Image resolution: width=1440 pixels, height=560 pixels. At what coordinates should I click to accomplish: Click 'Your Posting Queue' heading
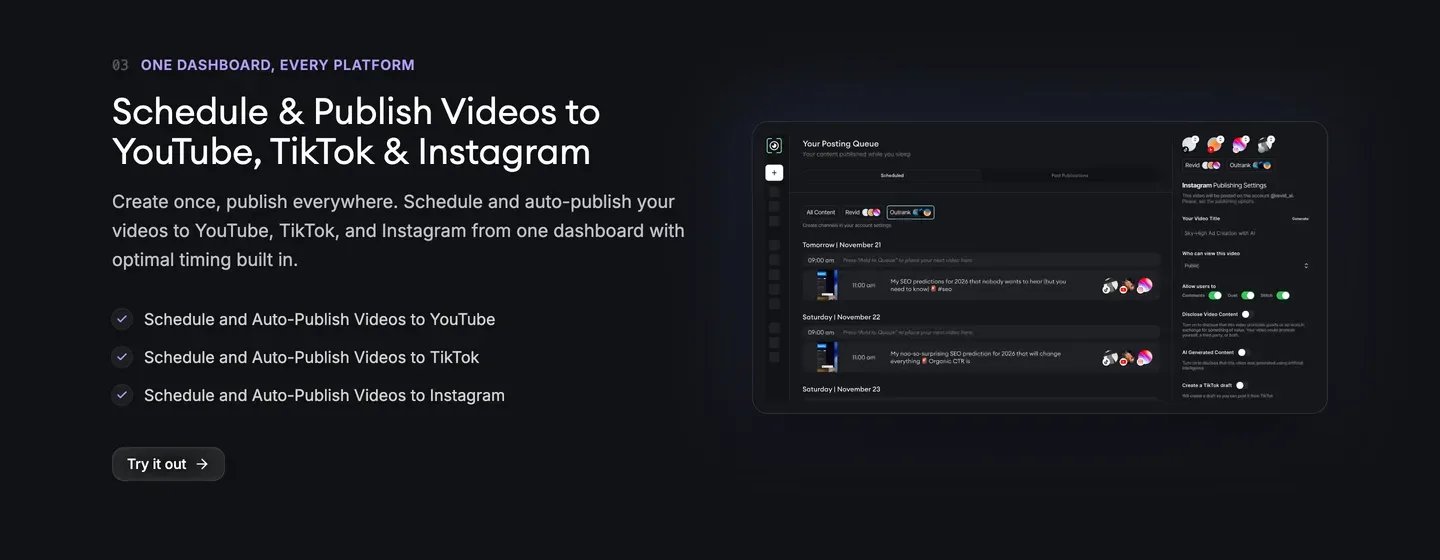(x=840, y=144)
